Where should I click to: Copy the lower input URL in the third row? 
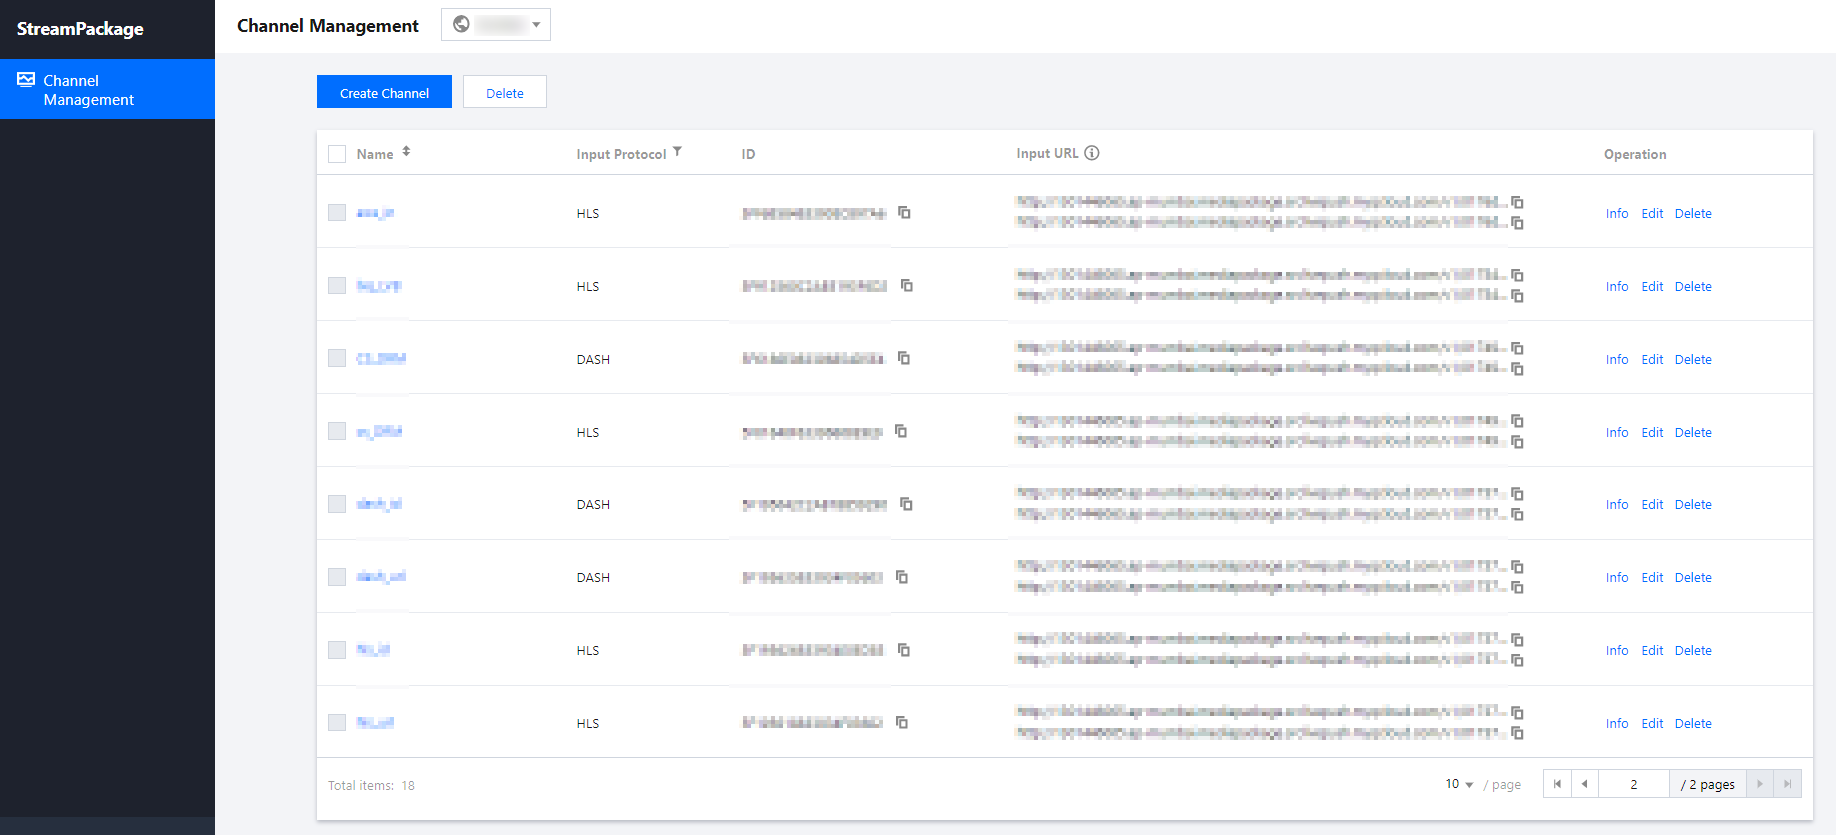pyautogui.click(x=1517, y=369)
